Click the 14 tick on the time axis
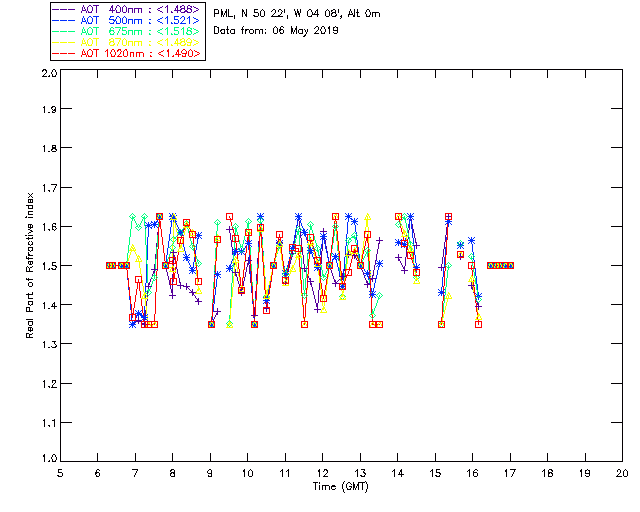The width and height of the screenshot is (640, 512). tap(398, 472)
